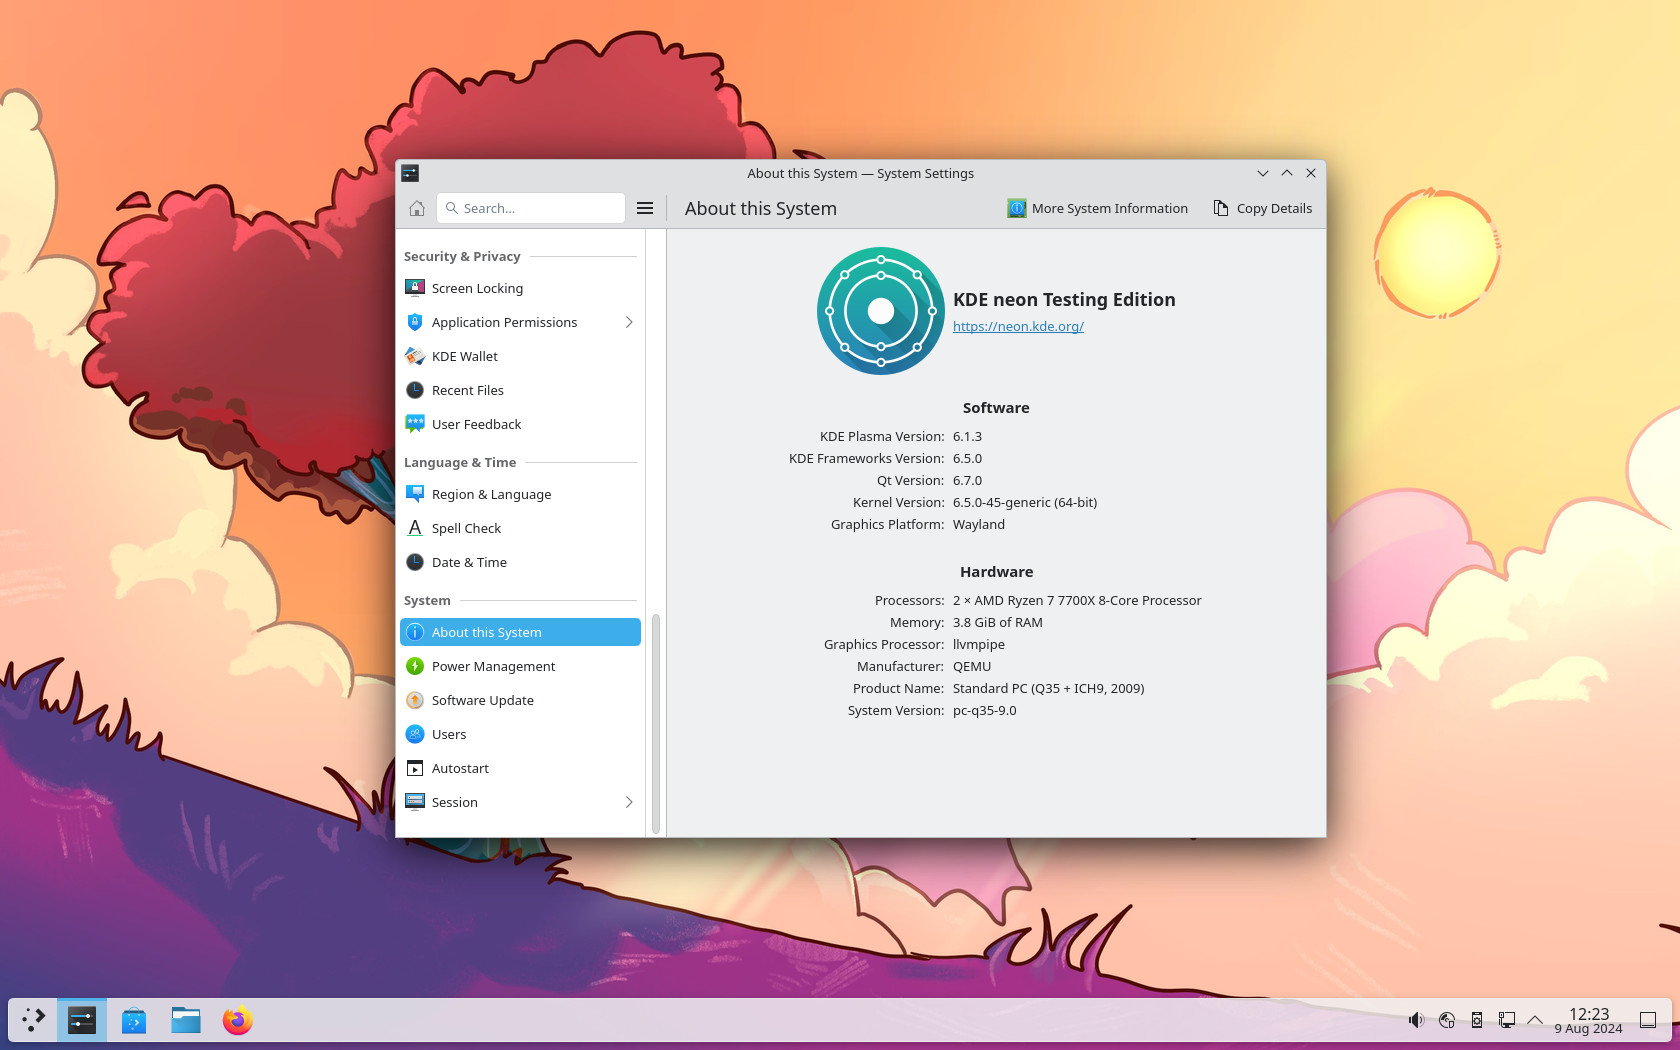The height and width of the screenshot is (1050, 1680).
Task: Open the application launcher in taskbar
Action: [x=33, y=1020]
